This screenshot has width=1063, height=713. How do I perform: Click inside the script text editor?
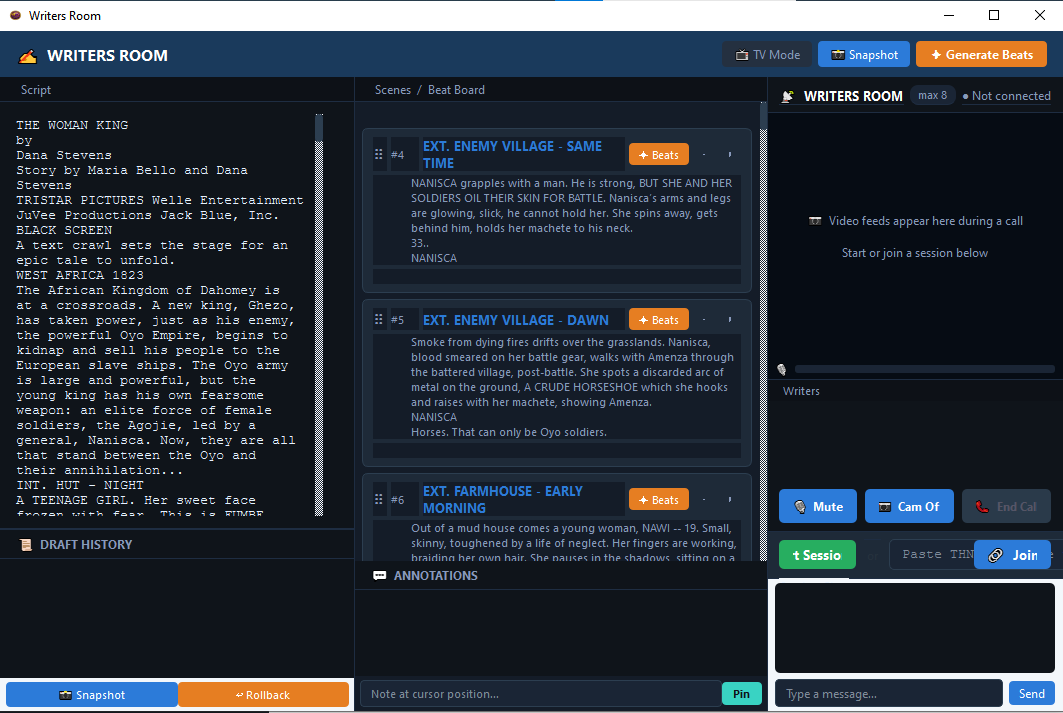click(163, 315)
